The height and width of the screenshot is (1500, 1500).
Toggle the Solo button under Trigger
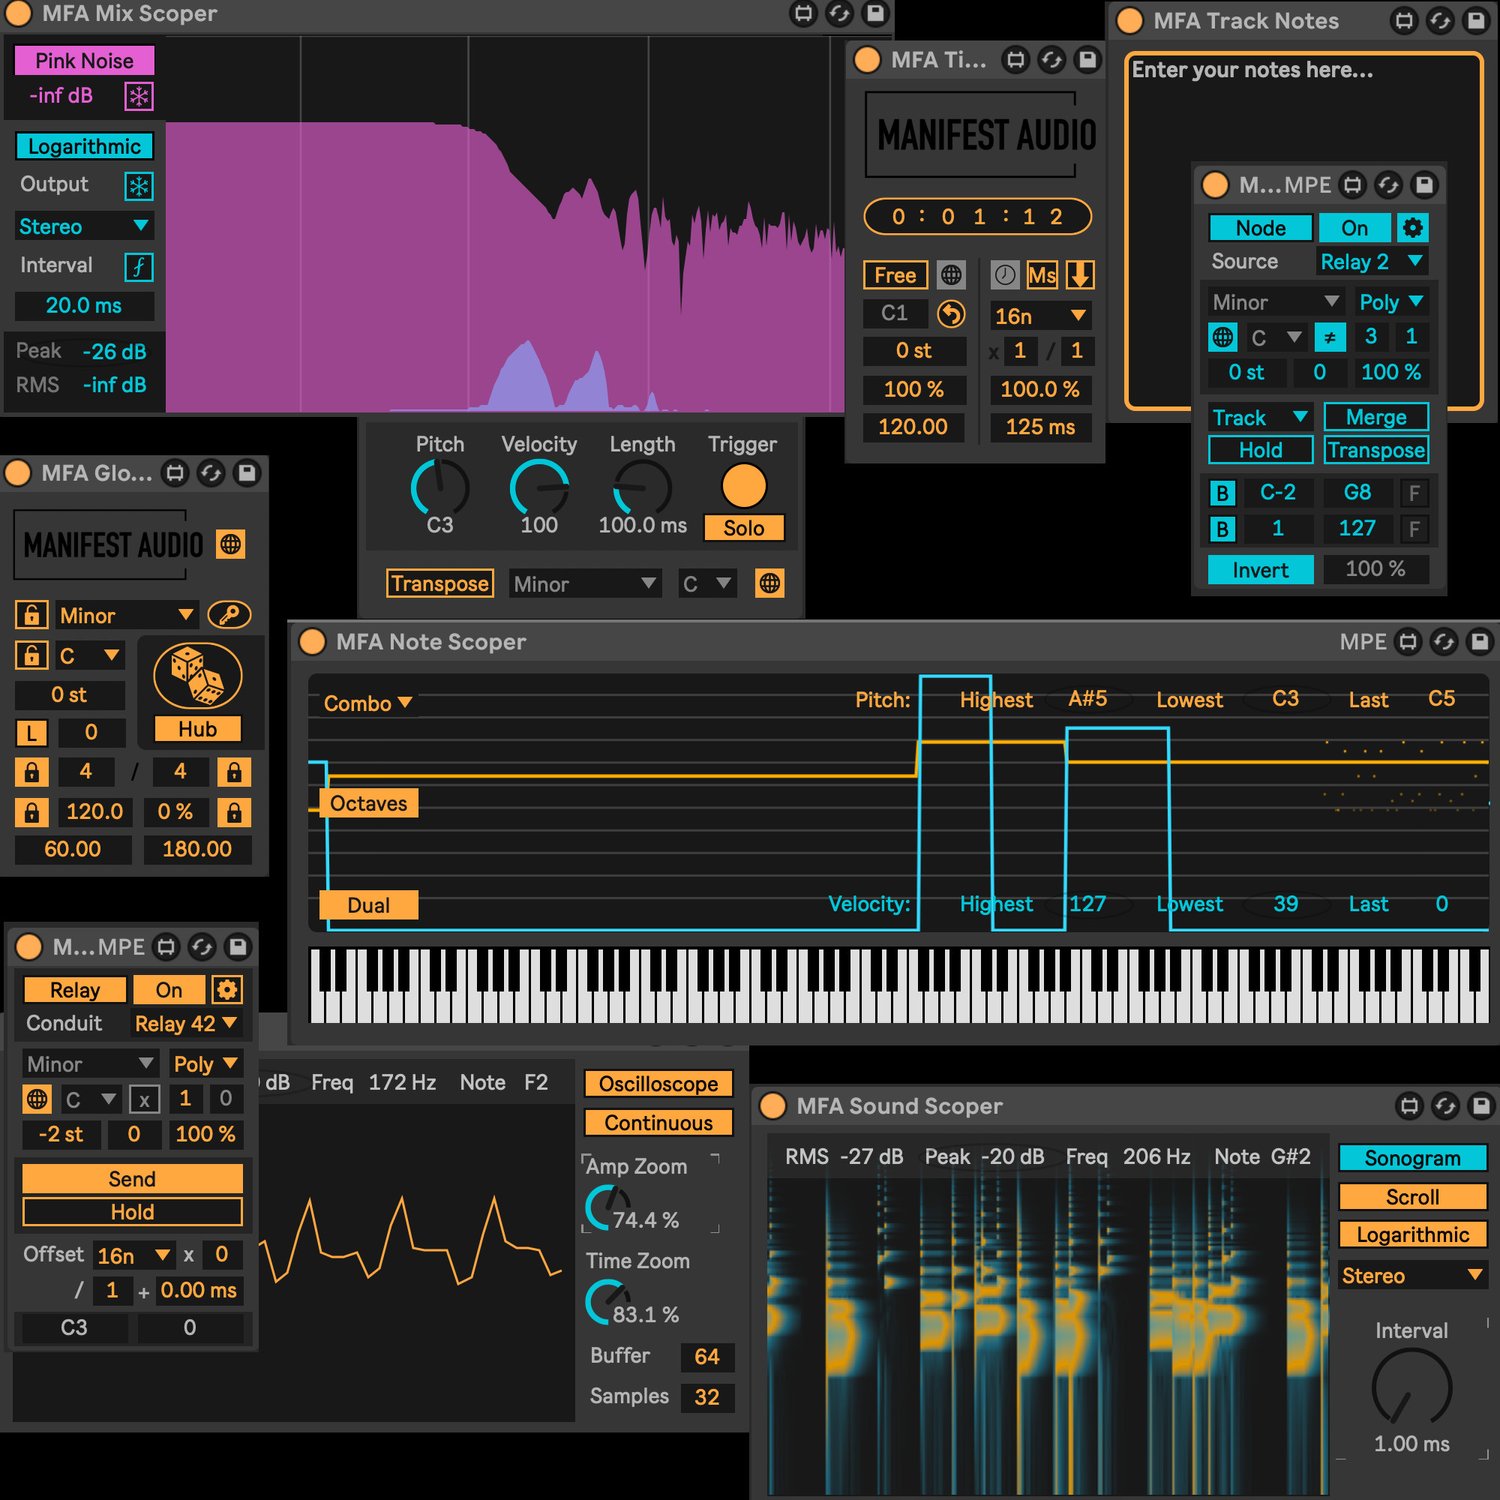(x=743, y=528)
